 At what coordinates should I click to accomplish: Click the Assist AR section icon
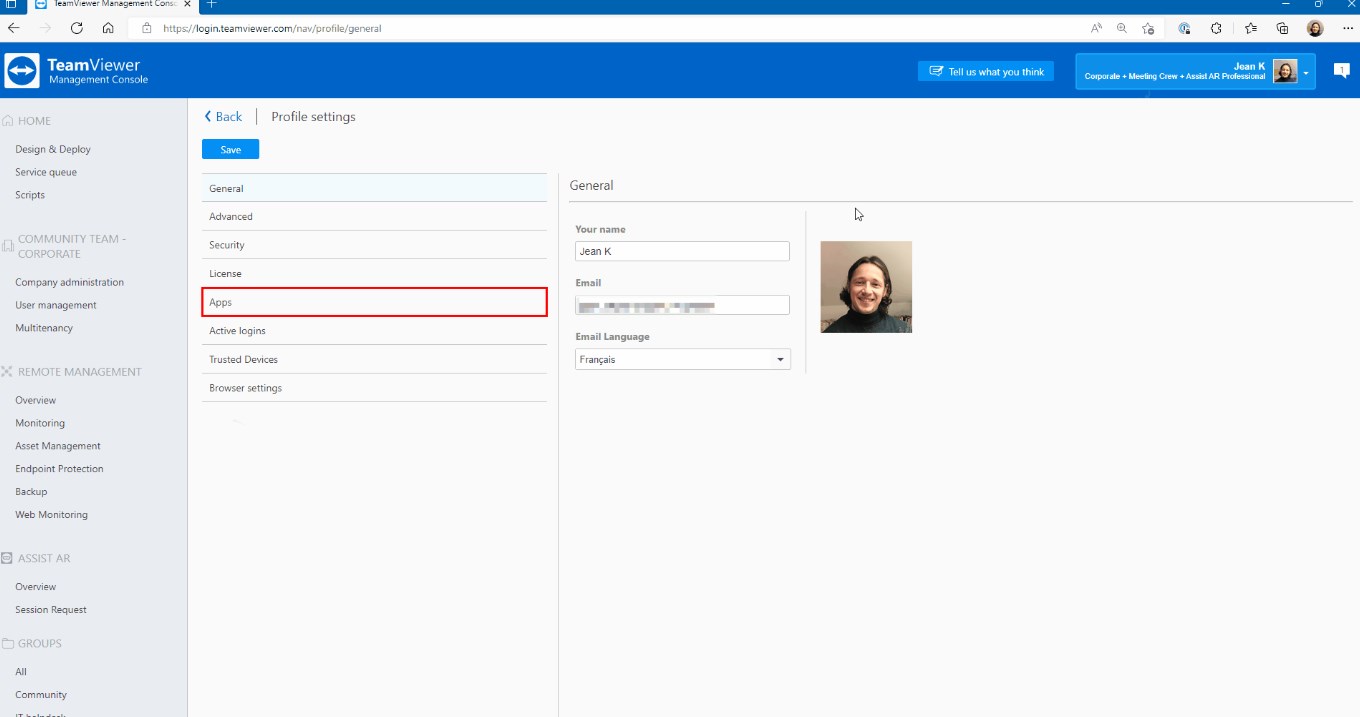8,558
